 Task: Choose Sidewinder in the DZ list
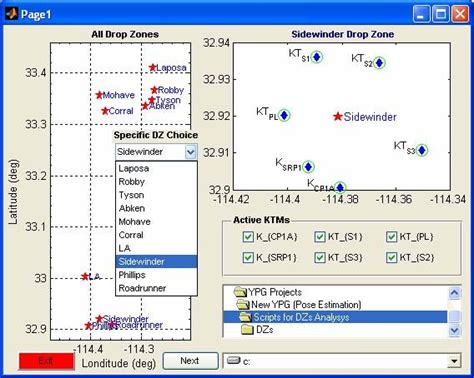[156, 262]
